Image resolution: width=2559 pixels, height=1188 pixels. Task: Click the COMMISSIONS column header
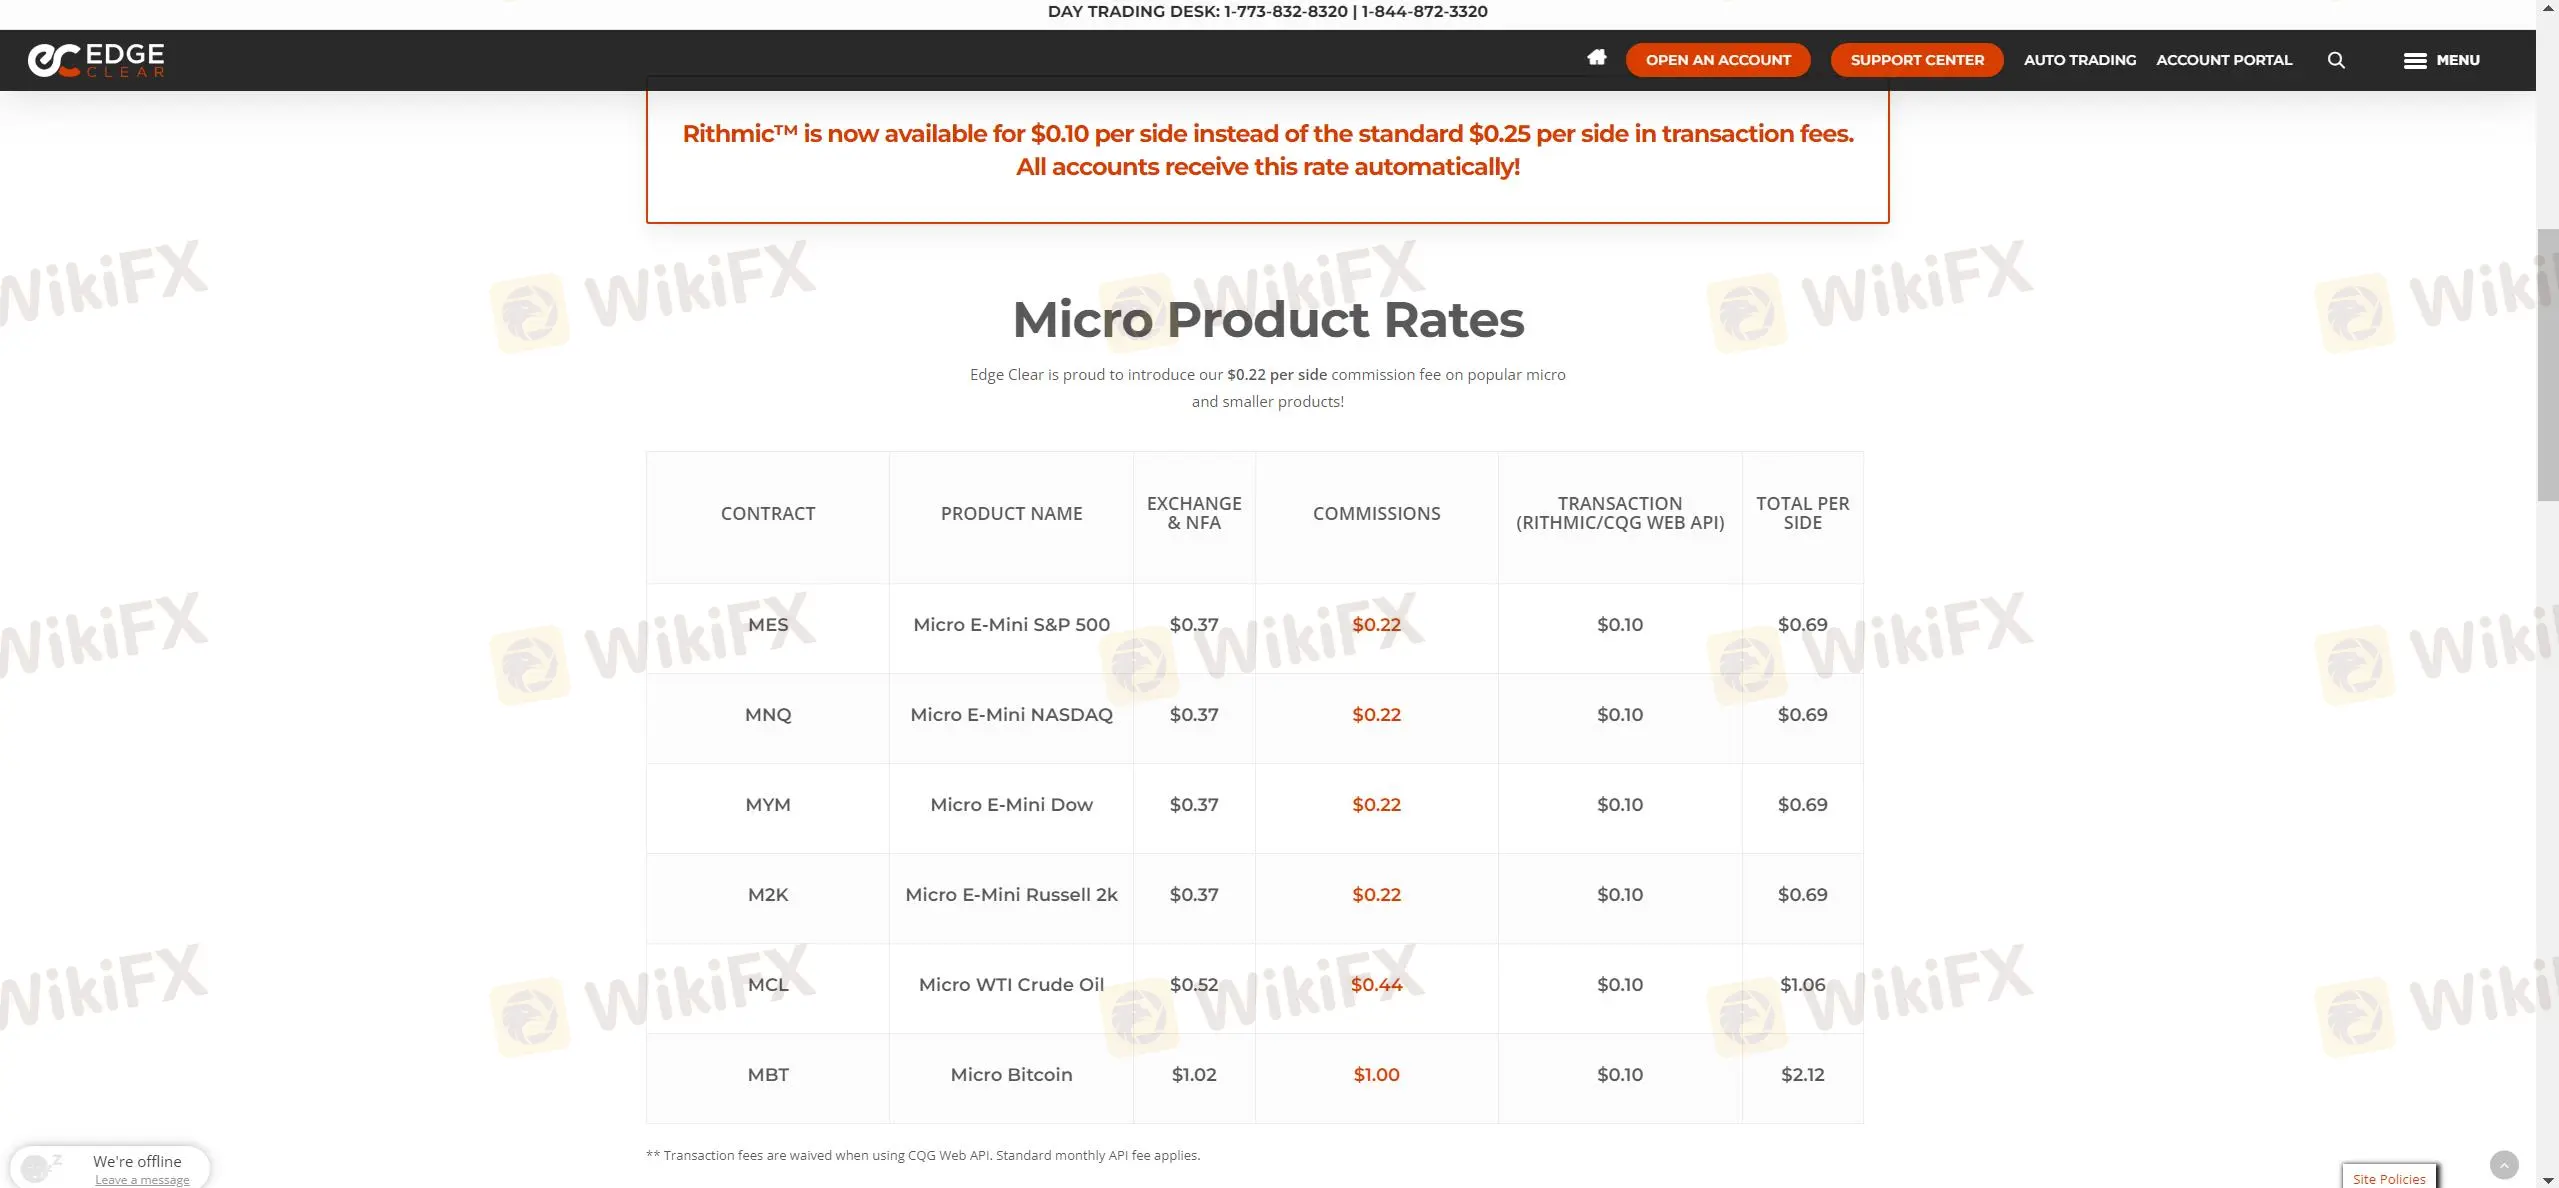point(1376,514)
